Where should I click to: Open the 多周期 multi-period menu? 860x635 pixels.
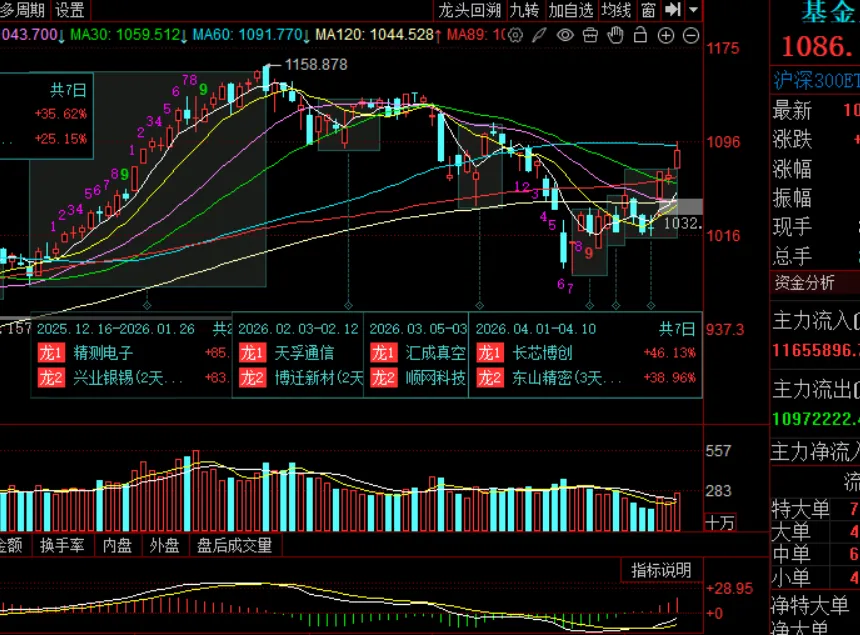click(22, 10)
